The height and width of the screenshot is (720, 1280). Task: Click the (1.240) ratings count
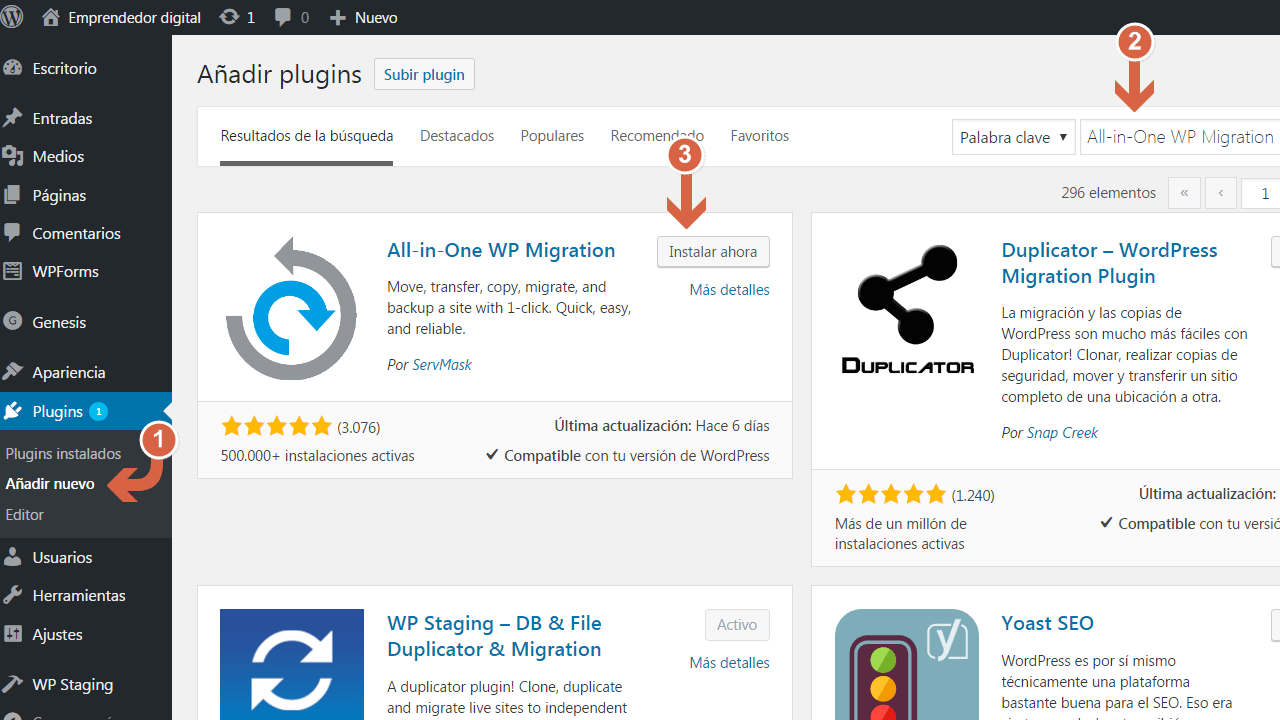click(973, 495)
